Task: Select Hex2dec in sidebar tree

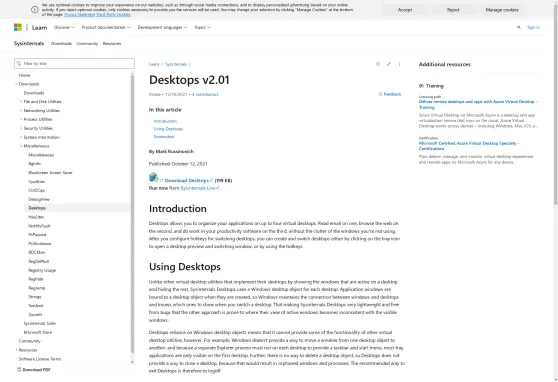Action: [x=36, y=217]
